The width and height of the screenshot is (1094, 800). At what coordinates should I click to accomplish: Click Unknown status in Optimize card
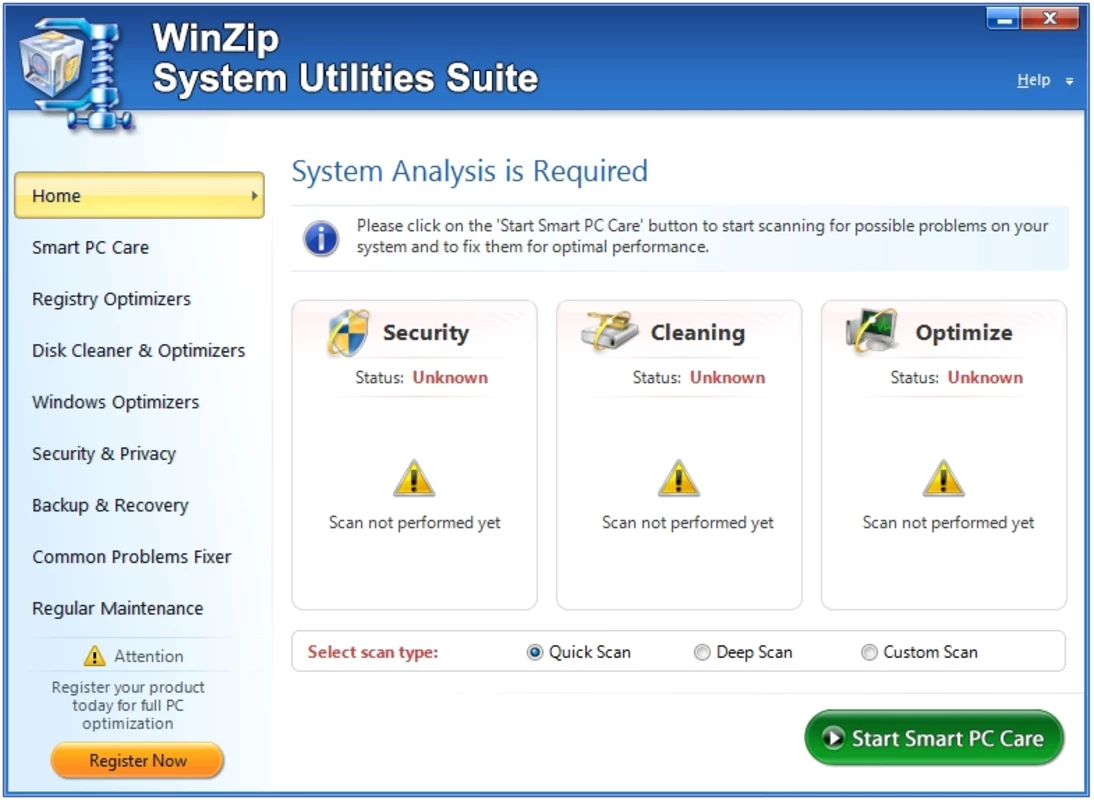point(985,377)
